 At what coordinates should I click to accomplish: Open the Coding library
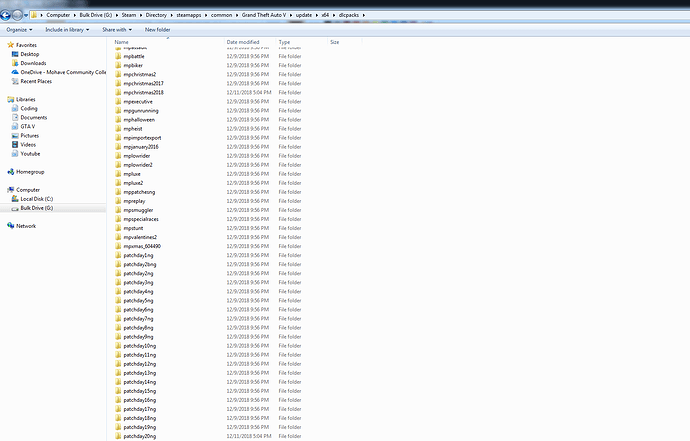pyautogui.click(x=29, y=108)
